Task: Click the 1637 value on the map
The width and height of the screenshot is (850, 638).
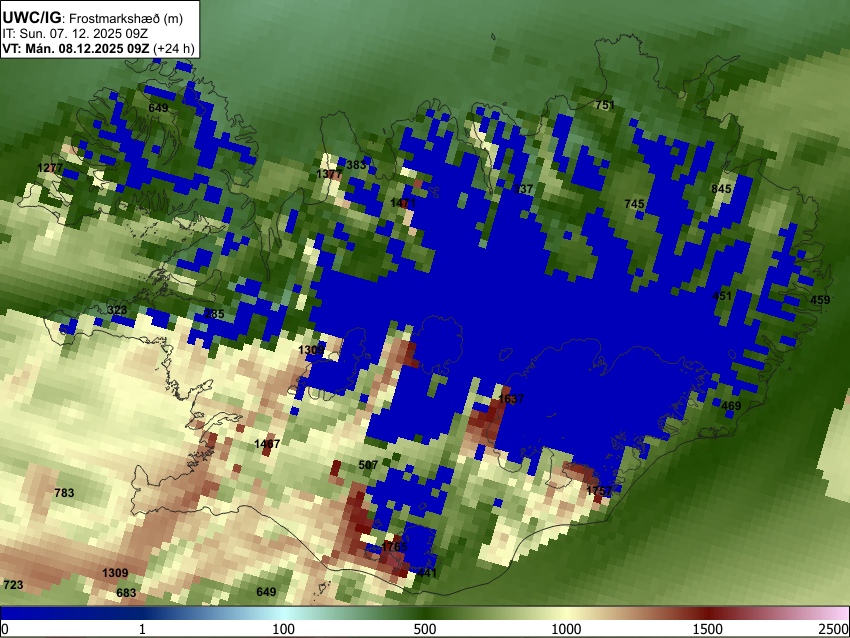Action: tap(511, 399)
